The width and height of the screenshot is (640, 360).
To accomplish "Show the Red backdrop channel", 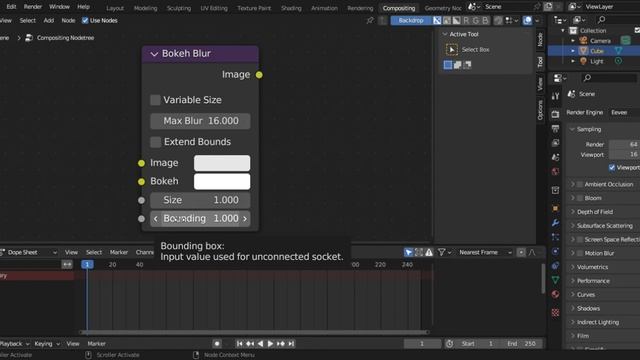I will coord(466,20).
